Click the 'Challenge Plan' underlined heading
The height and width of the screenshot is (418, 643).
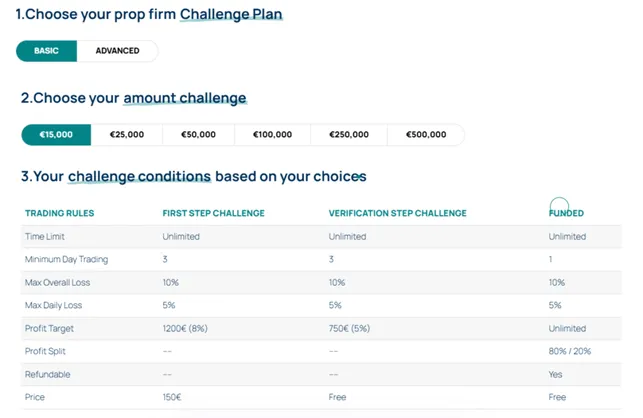(x=231, y=15)
